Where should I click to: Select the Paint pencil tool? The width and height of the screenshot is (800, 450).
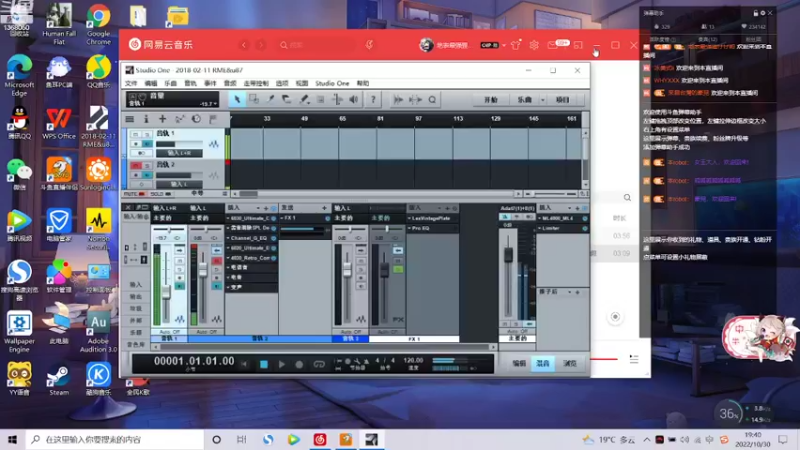(304, 99)
